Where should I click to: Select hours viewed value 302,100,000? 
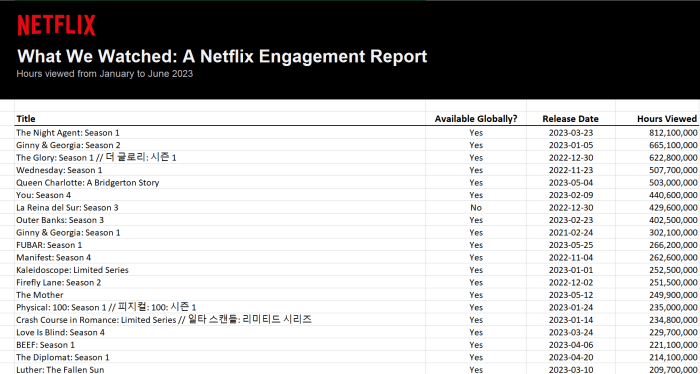[x=673, y=233]
